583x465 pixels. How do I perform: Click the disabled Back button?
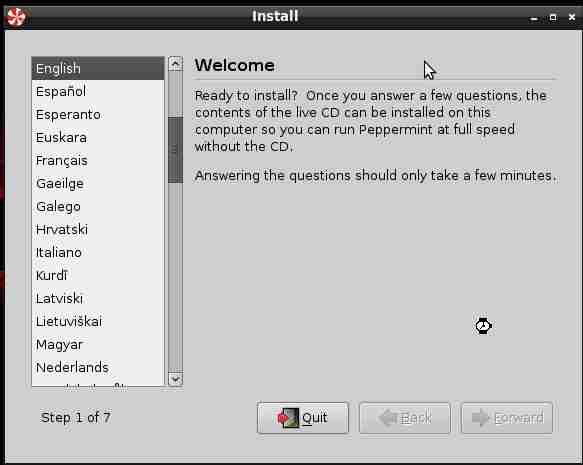(405, 418)
